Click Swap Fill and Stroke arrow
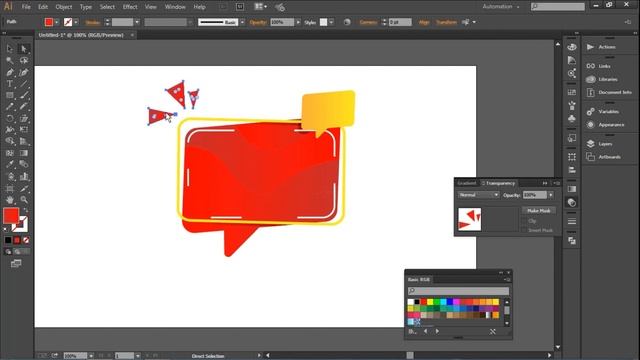Viewport: 640px width, 360px height. click(26, 209)
